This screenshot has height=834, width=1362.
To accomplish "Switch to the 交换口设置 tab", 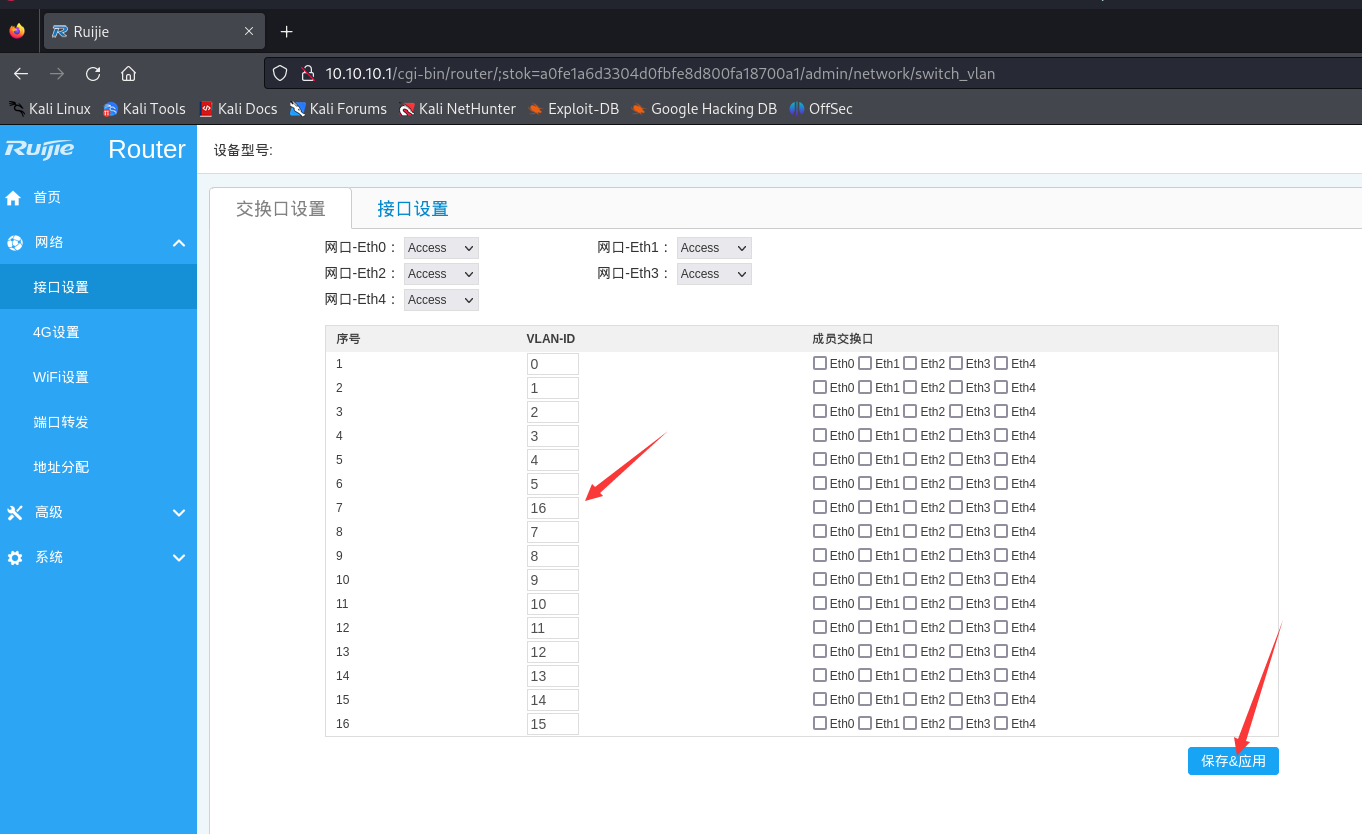I will coord(281,208).
